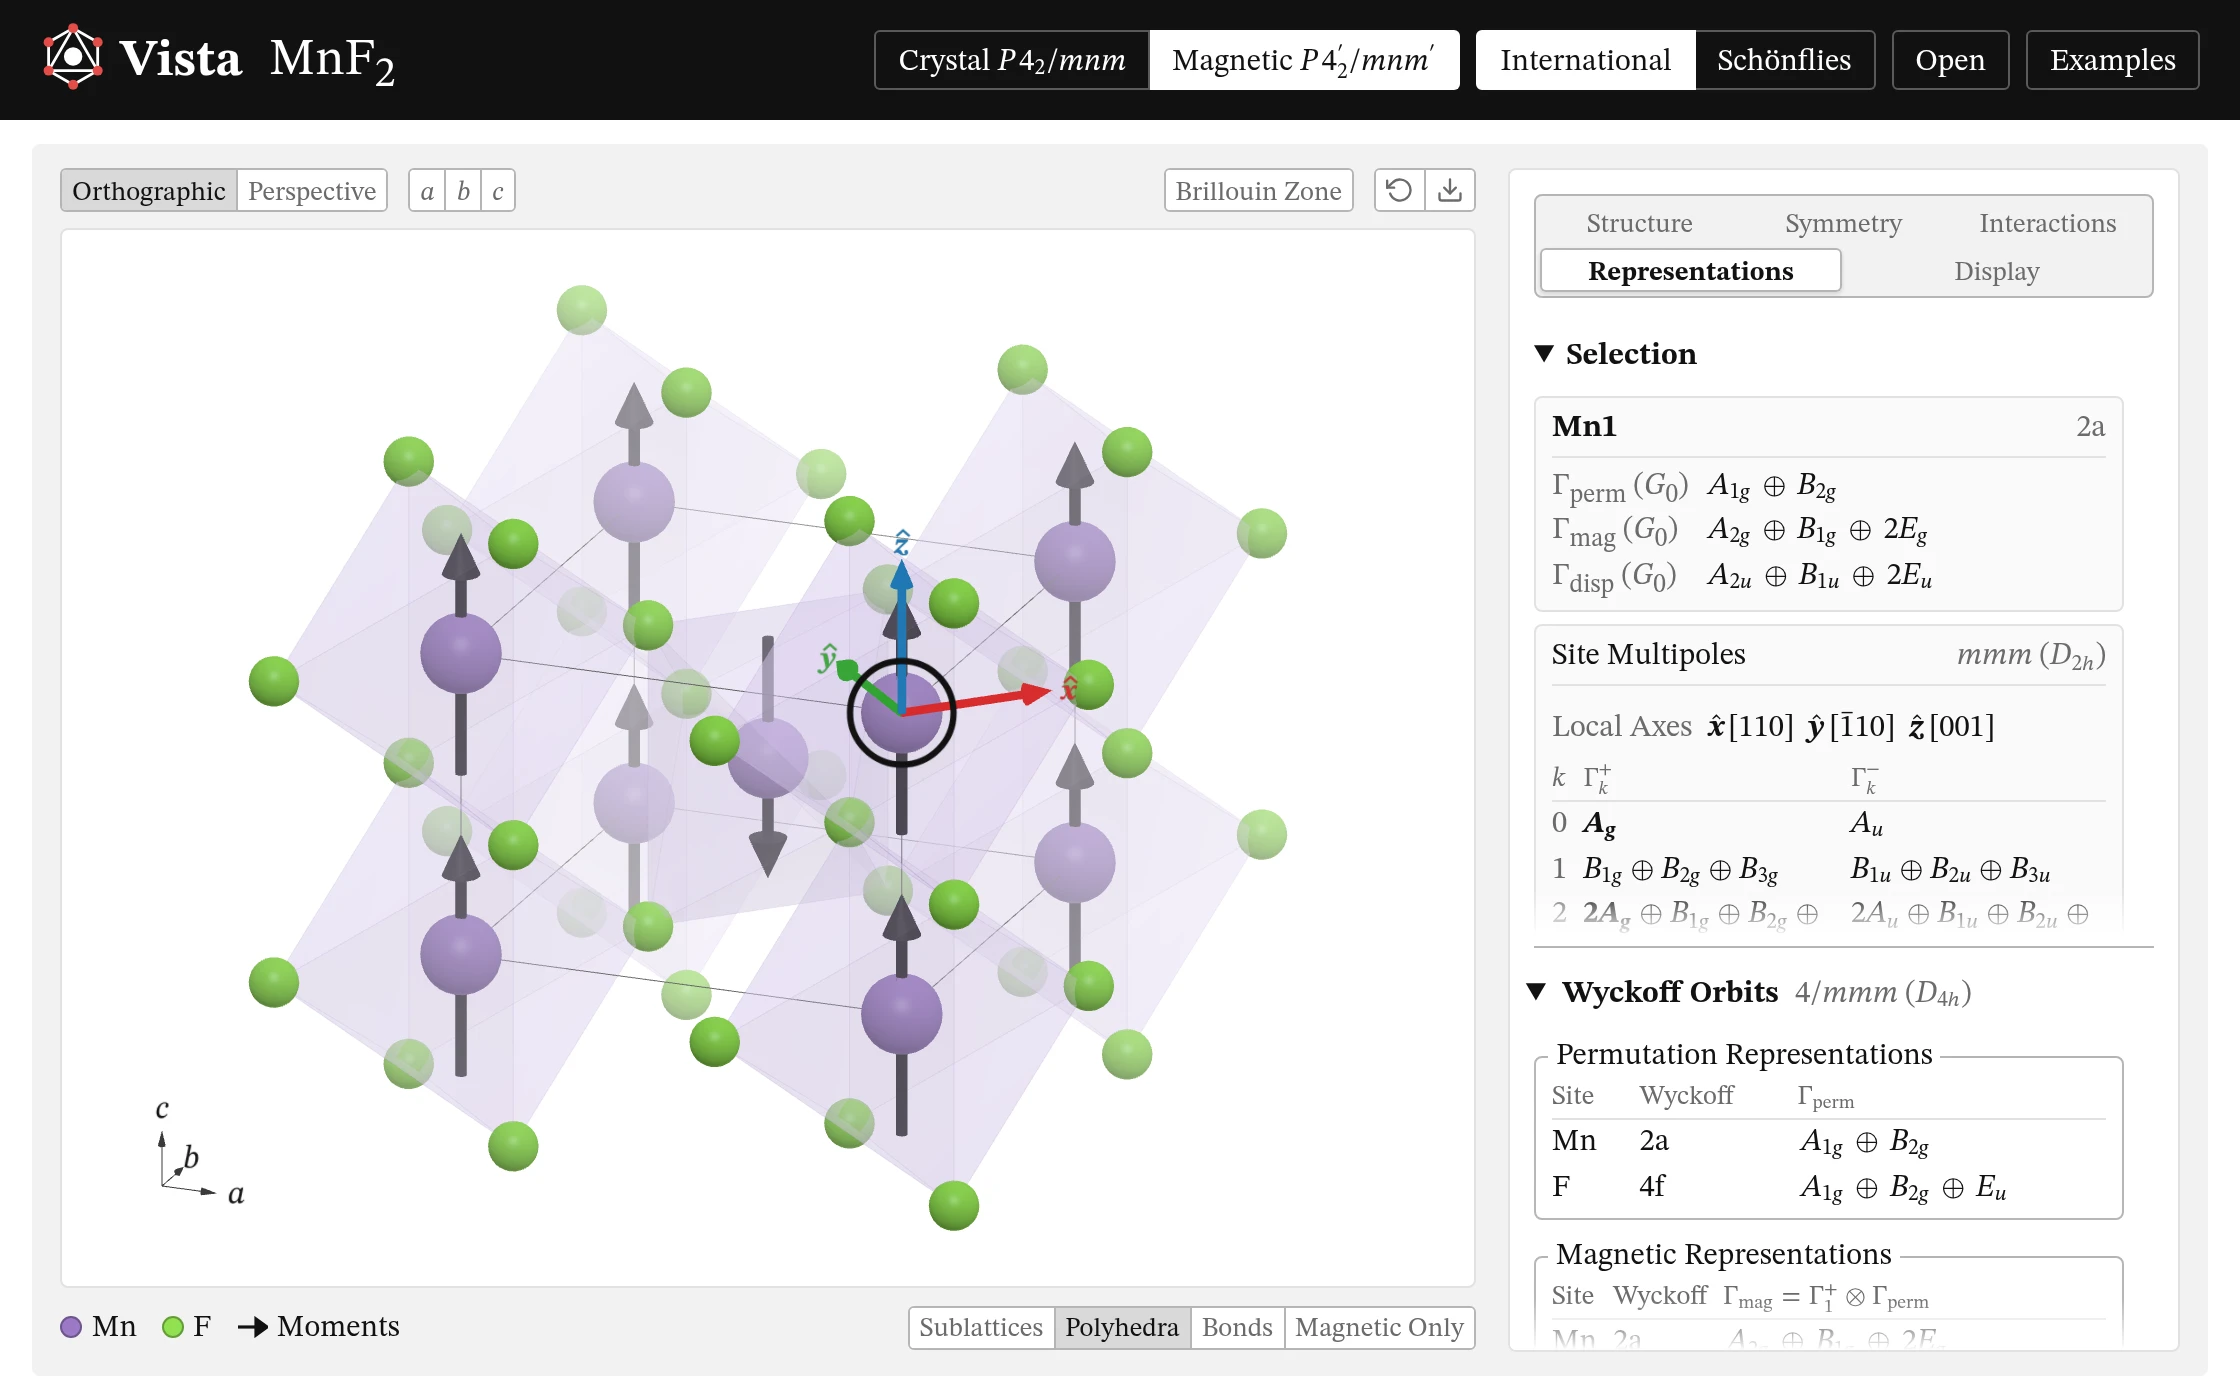Download the structure image
Image resolution: width=2240 pixels, height=1400 pixels.
(1450, 190)
